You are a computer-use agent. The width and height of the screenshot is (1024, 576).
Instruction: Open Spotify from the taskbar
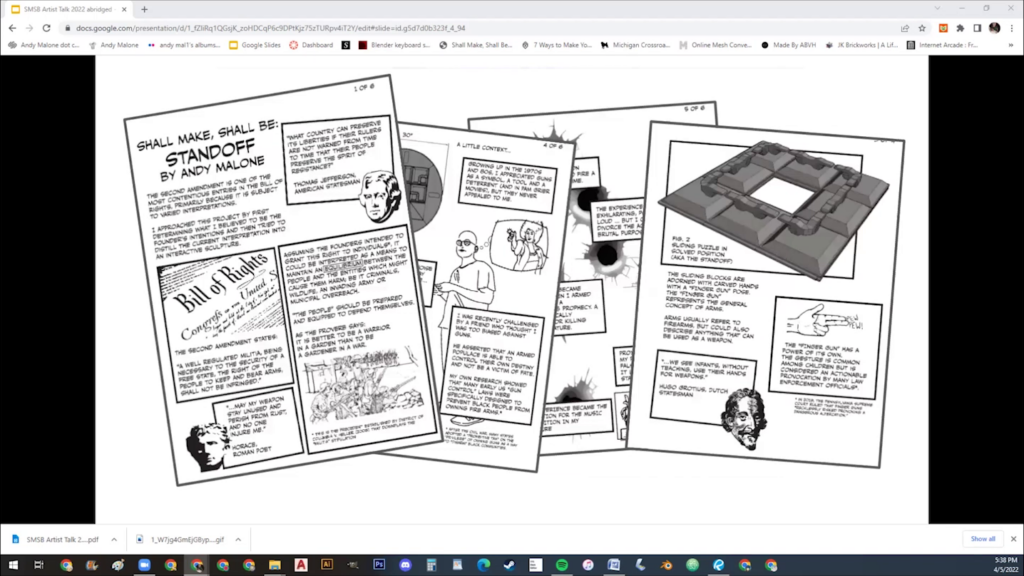coord(562,565)
